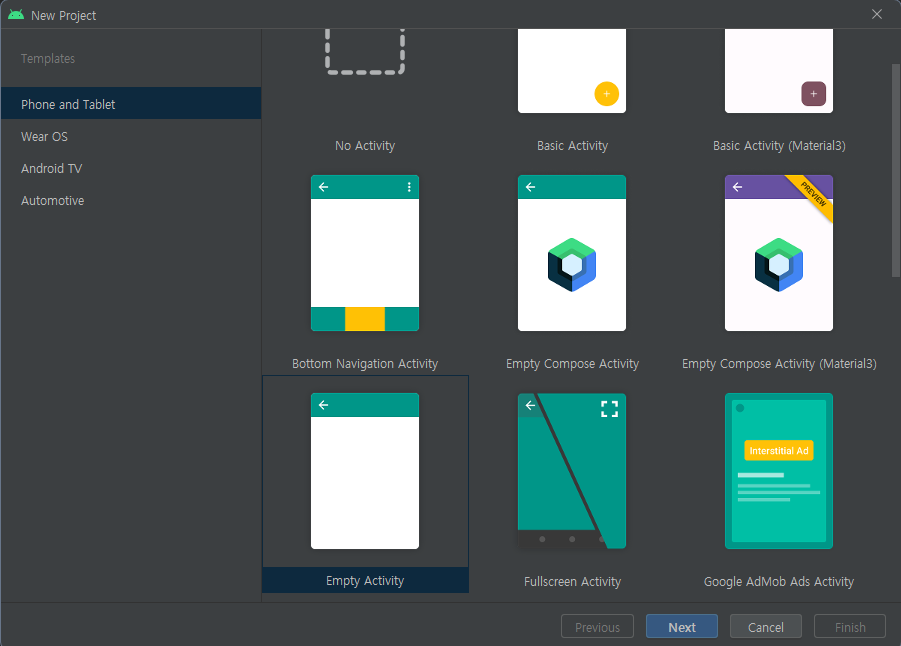Click the "Empty Compose Activity (Material3)" label
The height and width of the screenshot is (646, 901).
click(x=779, y=363)
